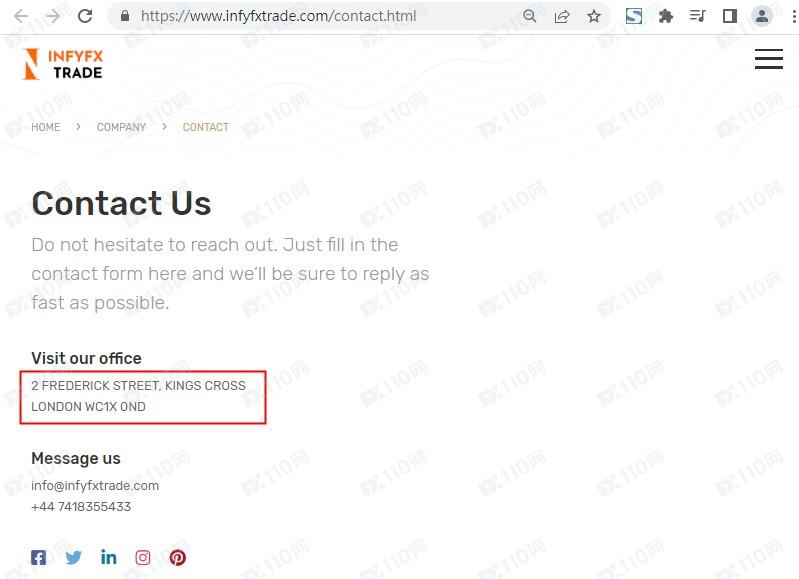Screen dimensions: 799x579
Task: Reload the page with the refresh icon
Action: [x=85, y=16]
